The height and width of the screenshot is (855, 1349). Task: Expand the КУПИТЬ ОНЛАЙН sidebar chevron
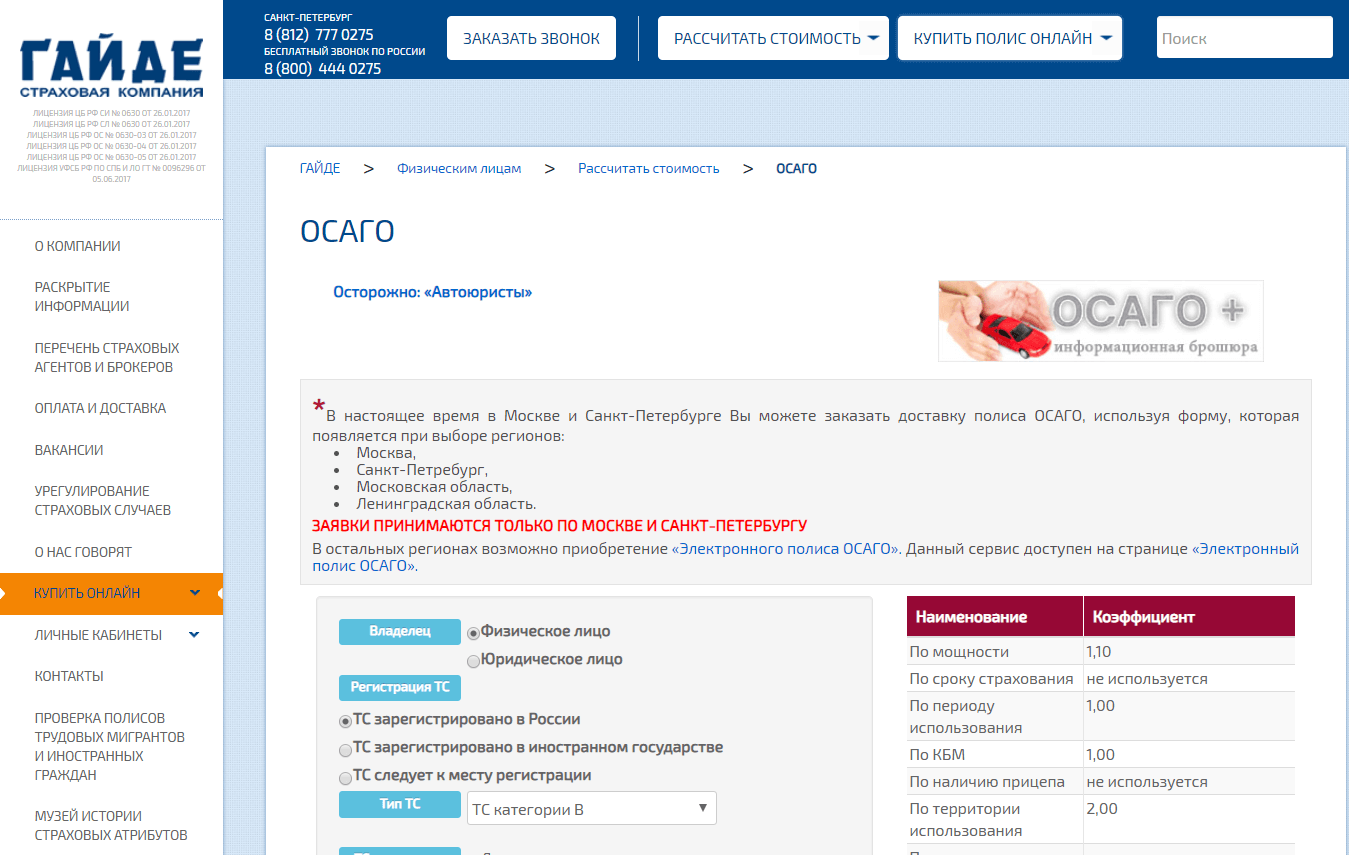tap(195, 593)
